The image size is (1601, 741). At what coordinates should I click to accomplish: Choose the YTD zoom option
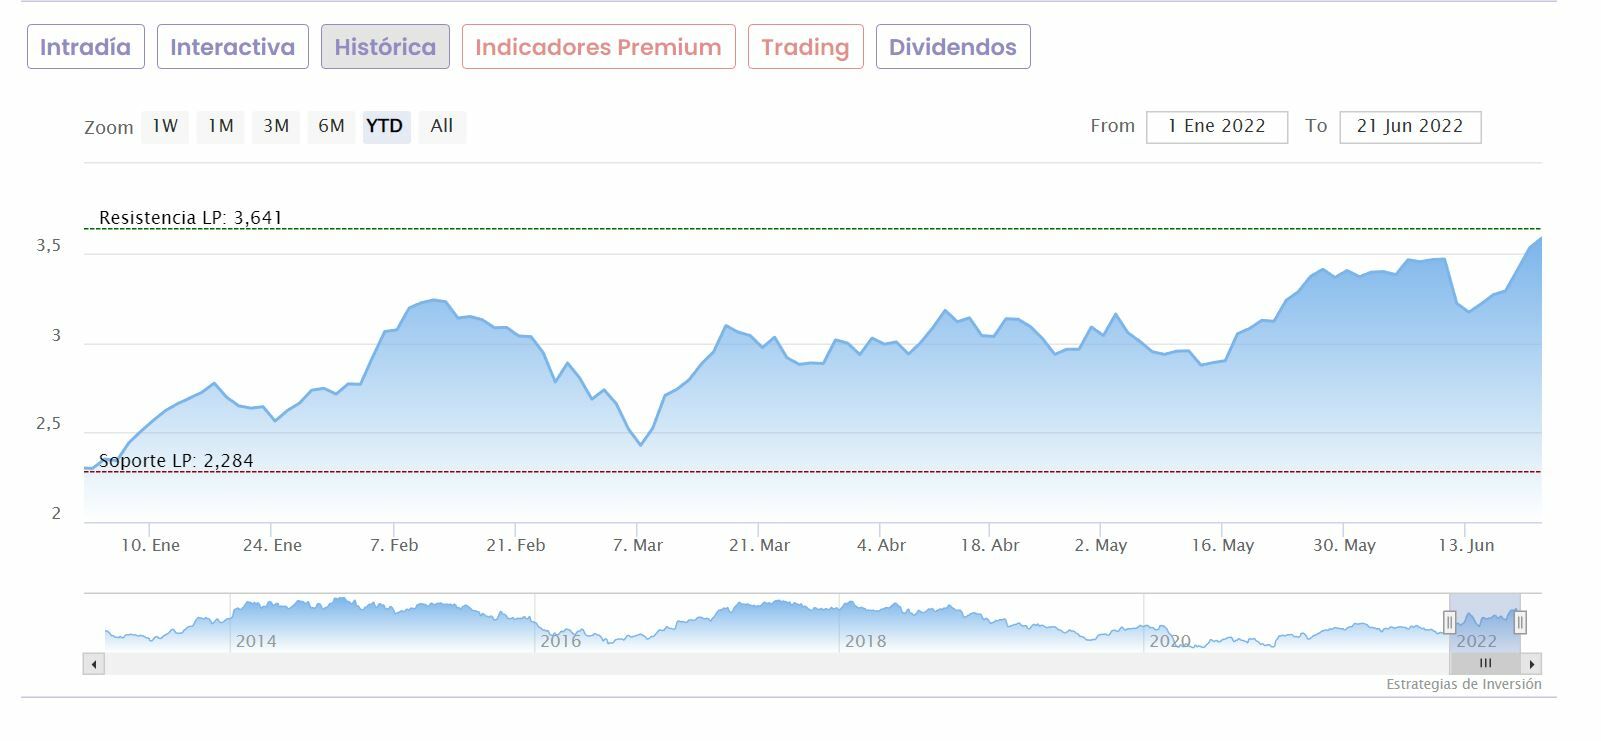(x=385, y=126)
